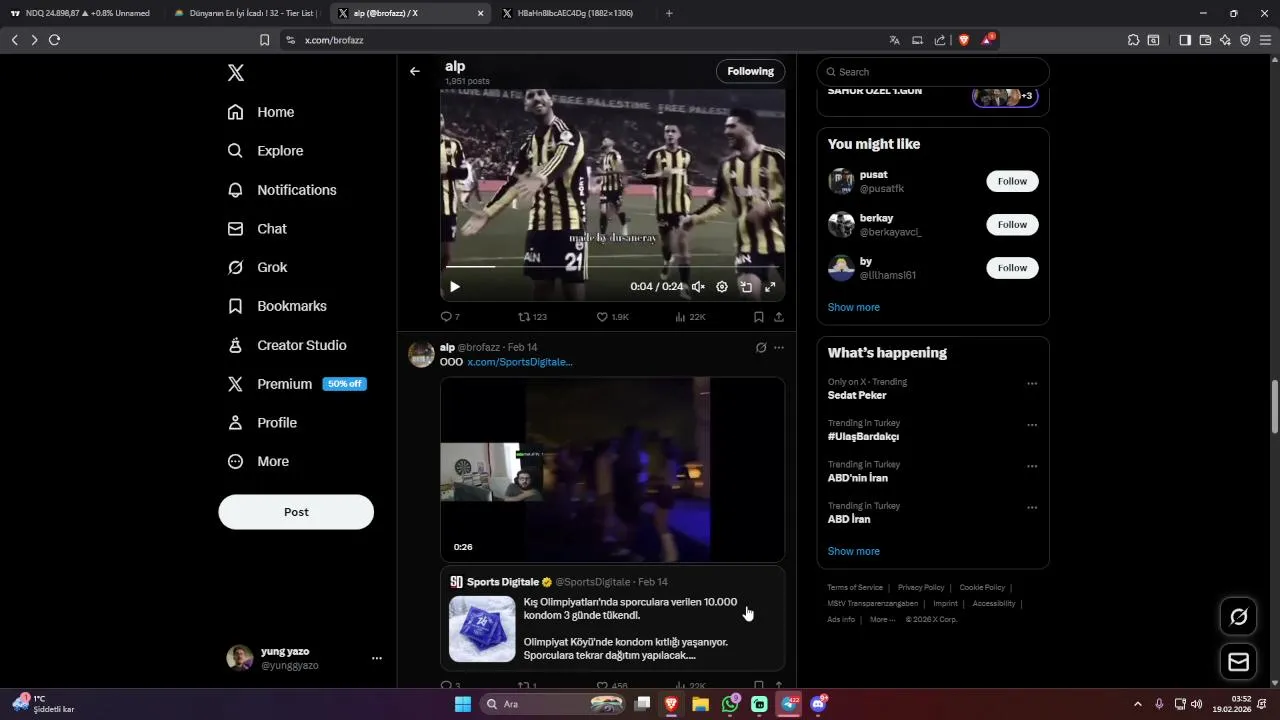Seek on the video progress bar

612,267
